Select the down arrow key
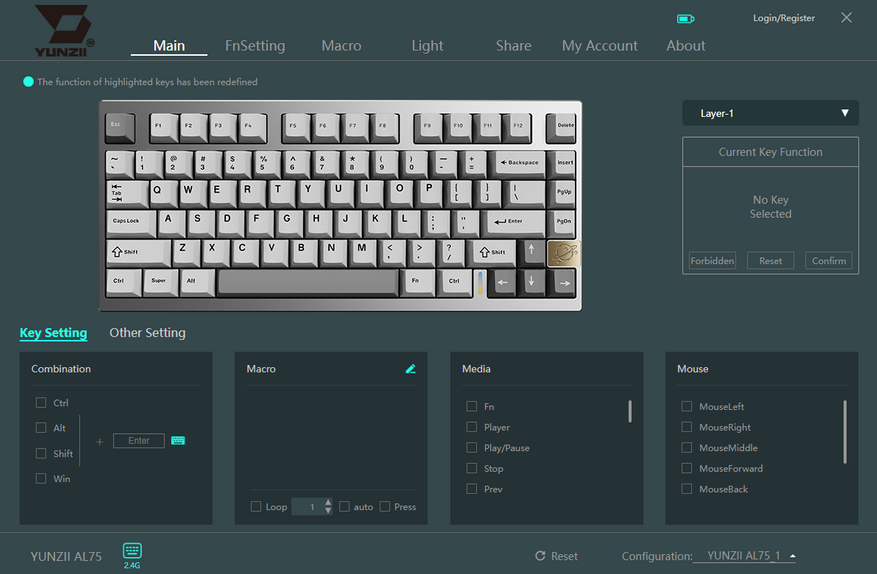Image resolution: width=877 pixels, height=574 pixels. tap(531, 283)
